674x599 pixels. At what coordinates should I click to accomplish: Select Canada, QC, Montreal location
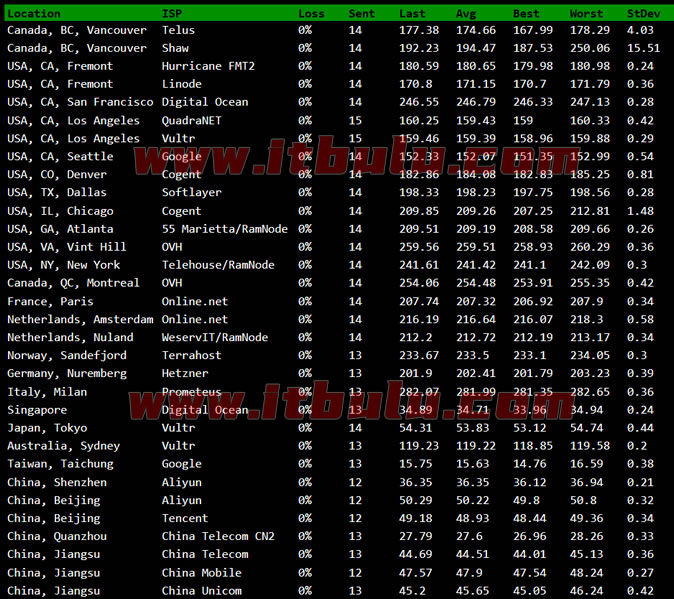tap(74, 283)
